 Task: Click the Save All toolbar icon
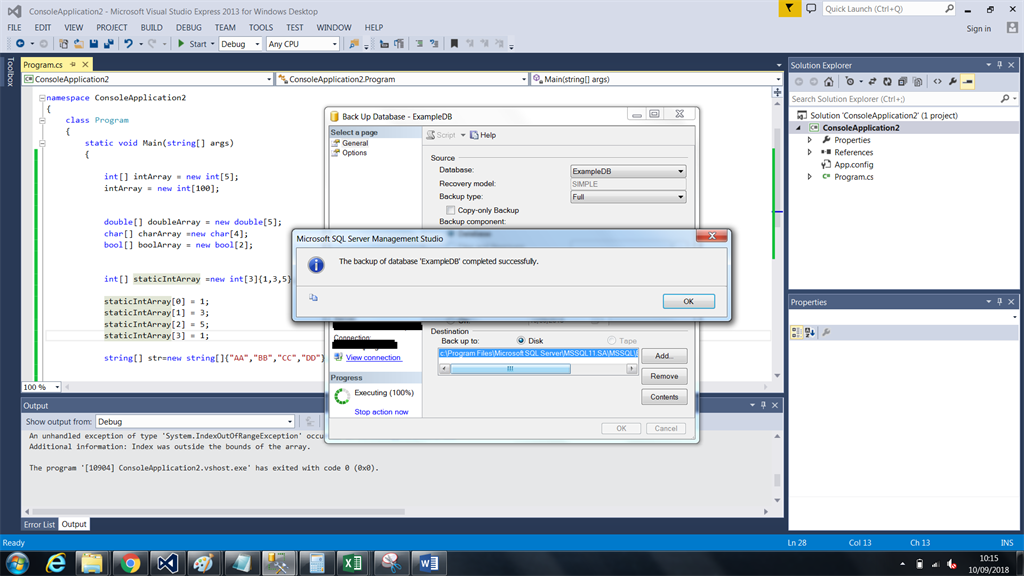(x=108, y=44)
